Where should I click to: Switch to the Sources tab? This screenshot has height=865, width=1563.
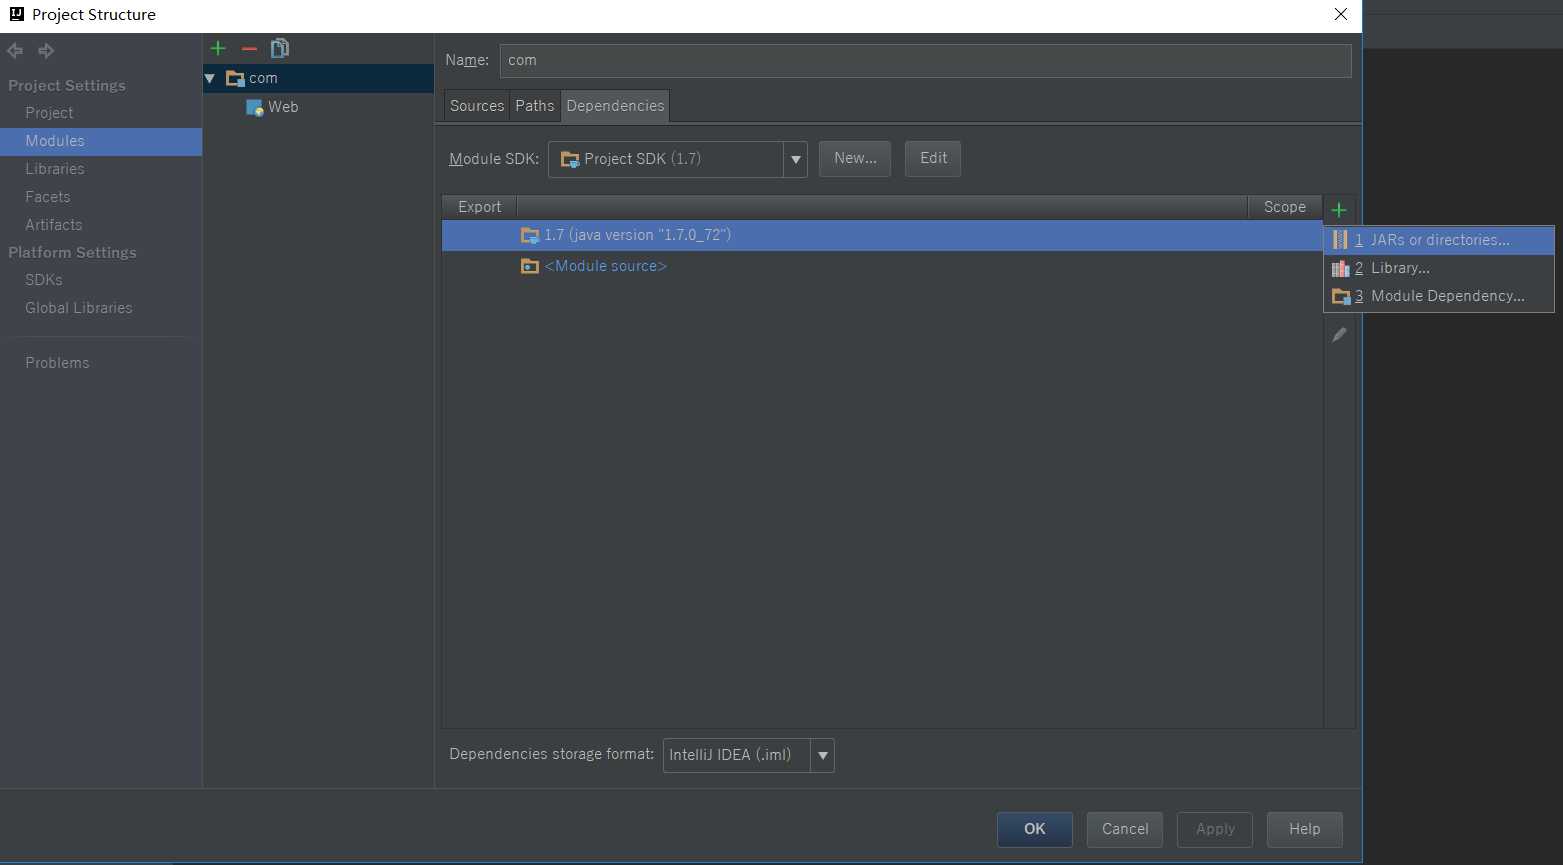(x=477, y=106)
